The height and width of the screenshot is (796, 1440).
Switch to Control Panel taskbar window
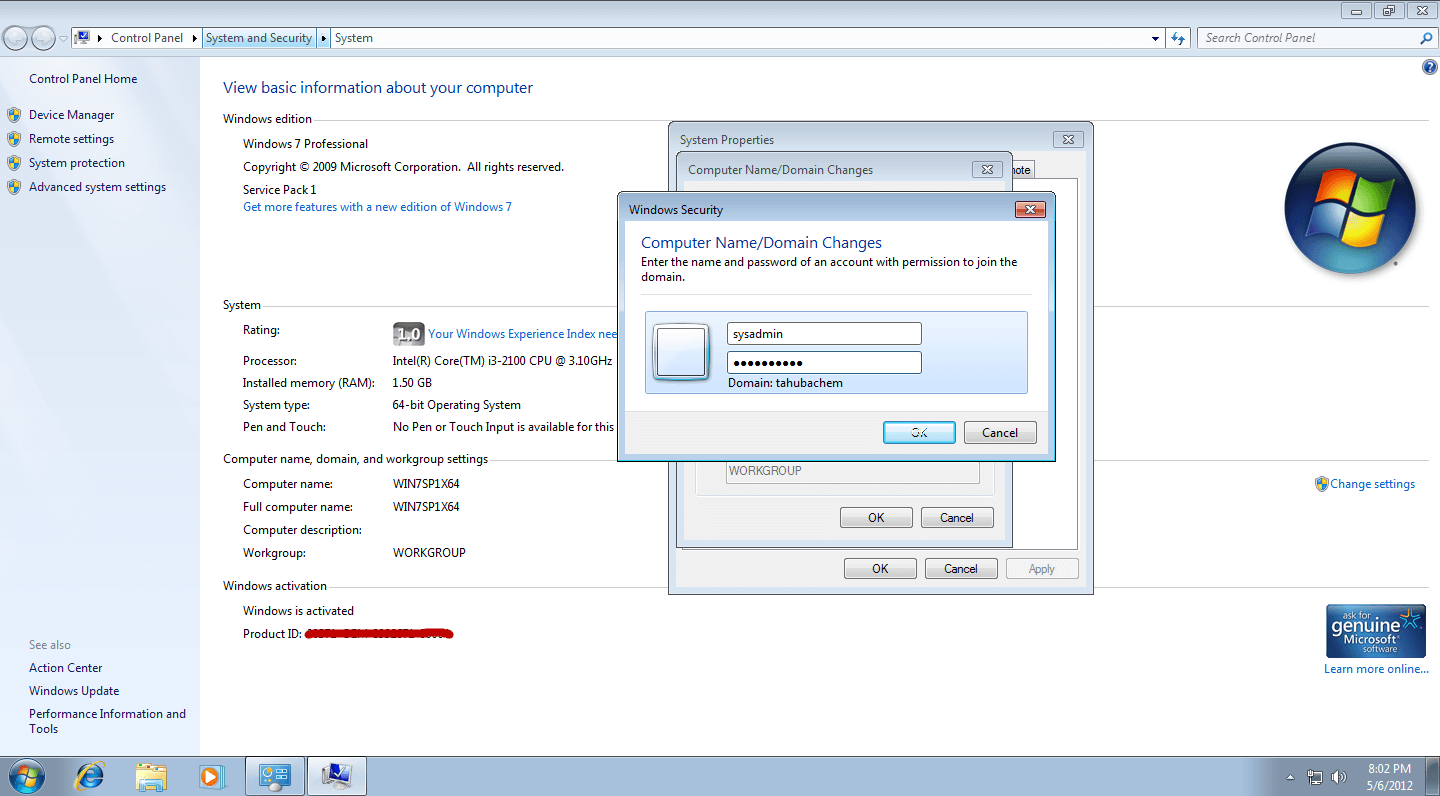pyautogui.click(x=274, y=776)
